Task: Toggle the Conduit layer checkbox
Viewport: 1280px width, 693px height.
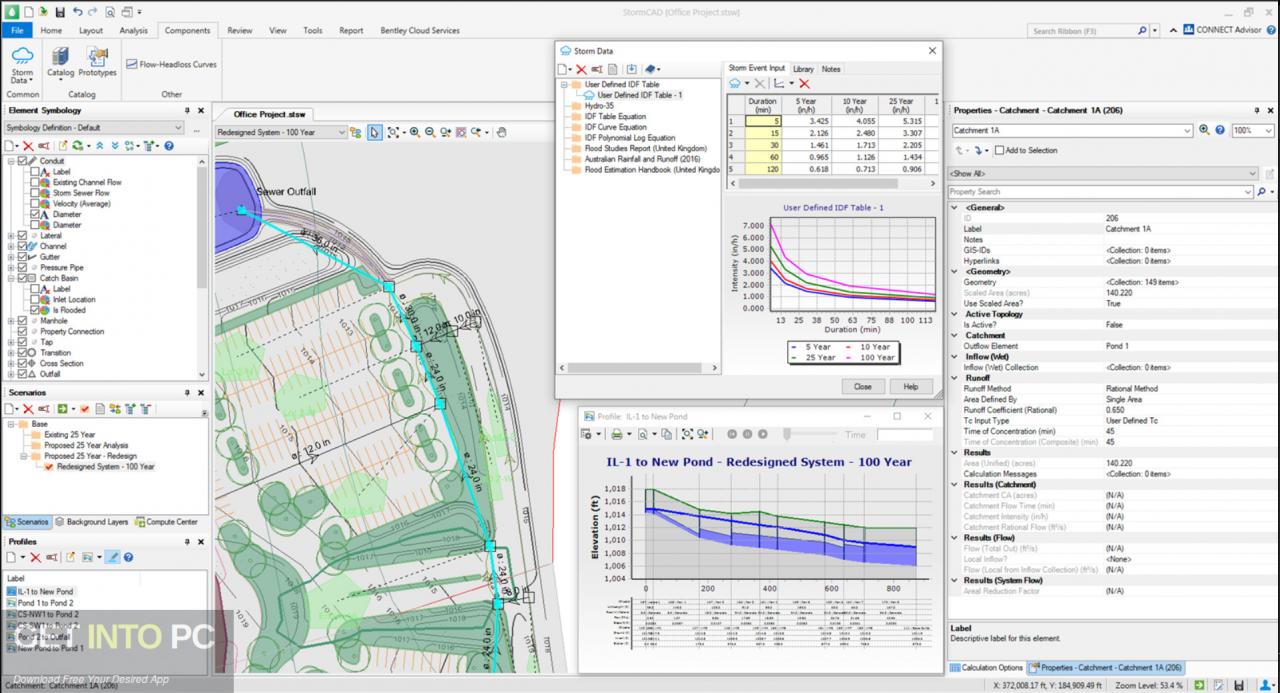Action: [23, 161]
